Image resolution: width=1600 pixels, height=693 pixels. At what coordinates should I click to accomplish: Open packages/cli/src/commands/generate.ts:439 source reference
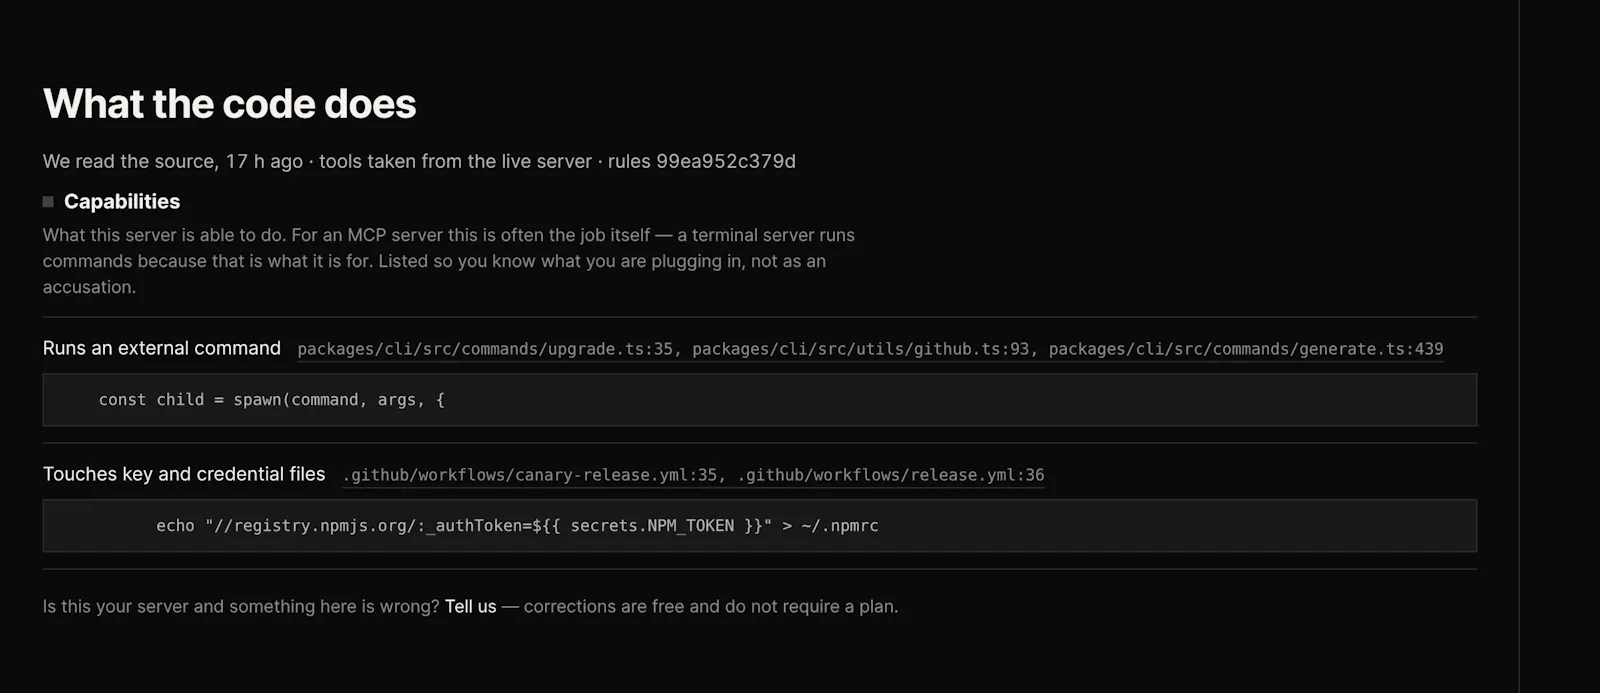[1246, 349]
